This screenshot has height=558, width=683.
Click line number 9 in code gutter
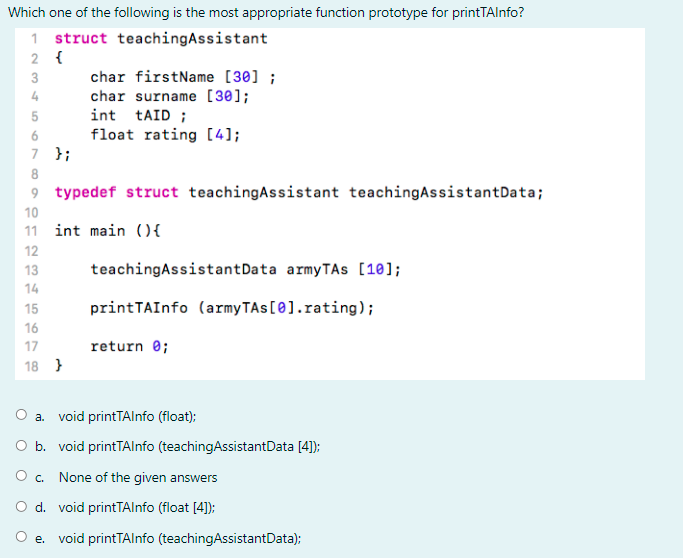pos(35,193)
